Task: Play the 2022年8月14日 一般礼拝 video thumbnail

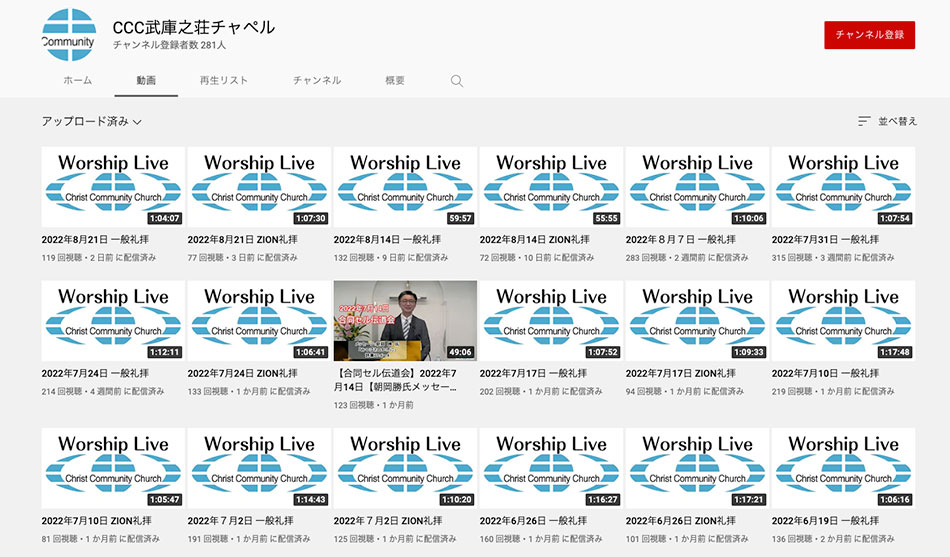Action: point(405,187)
